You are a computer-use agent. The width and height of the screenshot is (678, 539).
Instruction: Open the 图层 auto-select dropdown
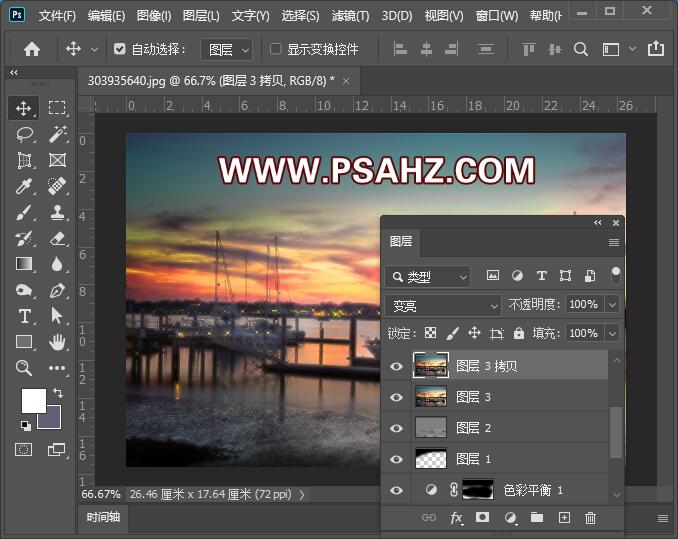227,50
